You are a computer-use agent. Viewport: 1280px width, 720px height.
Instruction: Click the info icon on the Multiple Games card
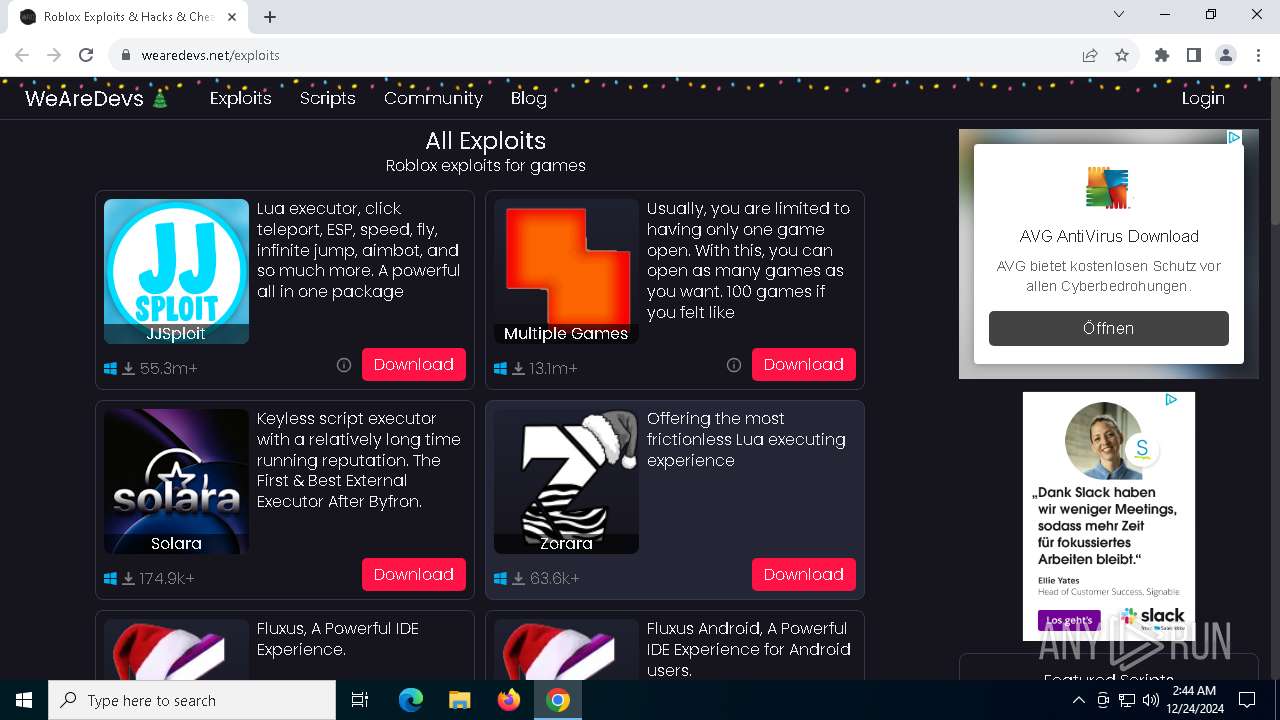[x=734, y=365]
